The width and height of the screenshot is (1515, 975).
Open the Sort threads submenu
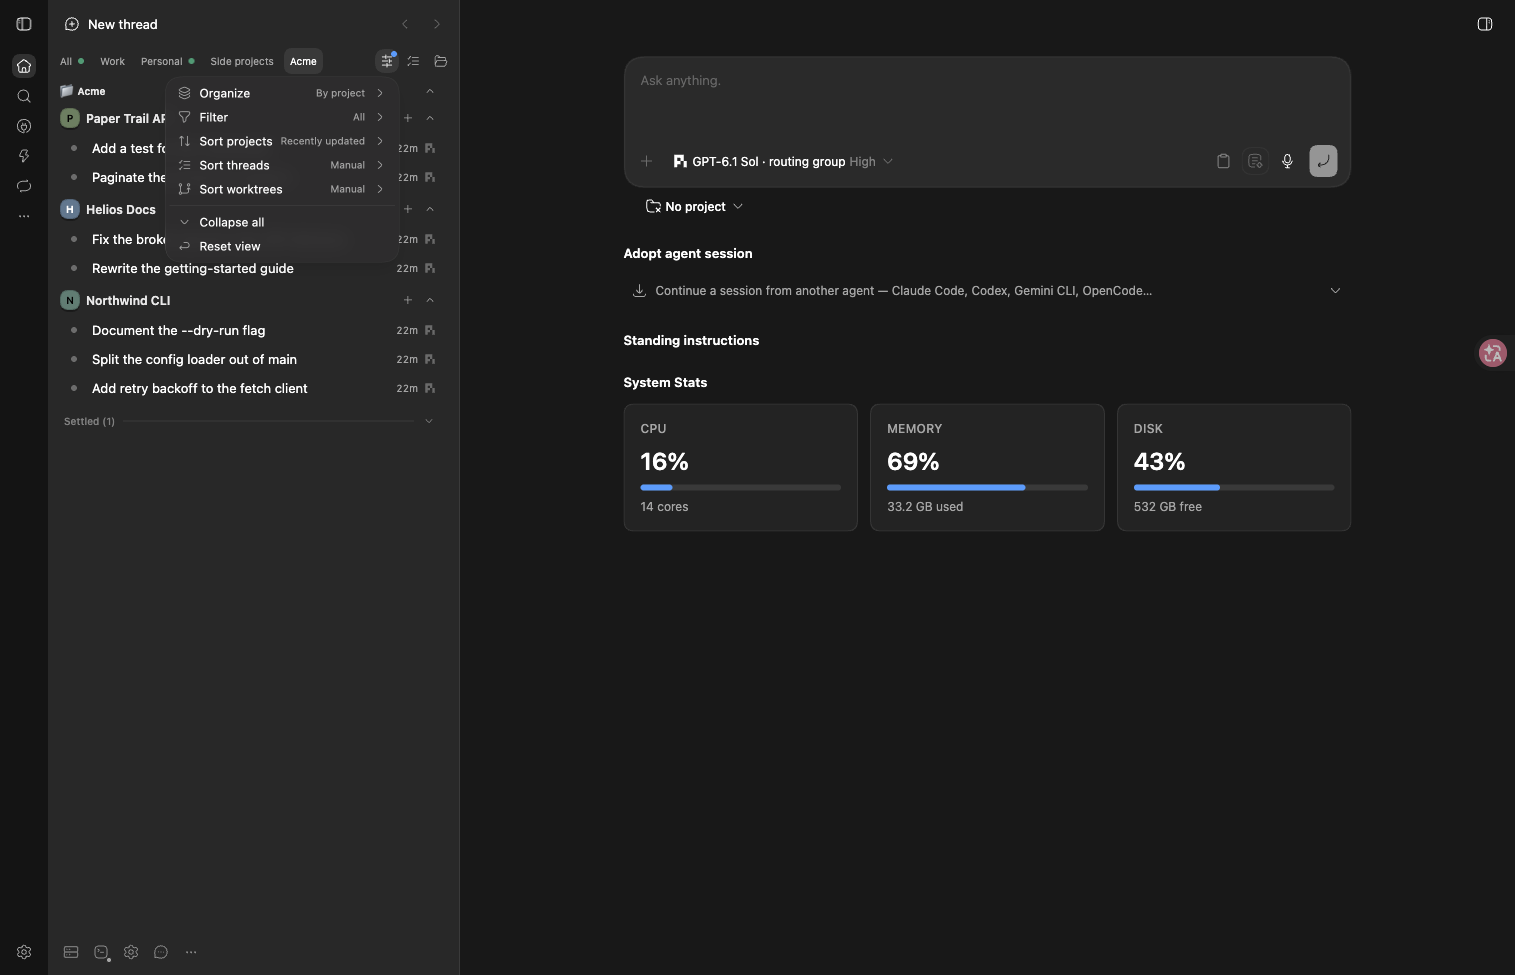281,165
